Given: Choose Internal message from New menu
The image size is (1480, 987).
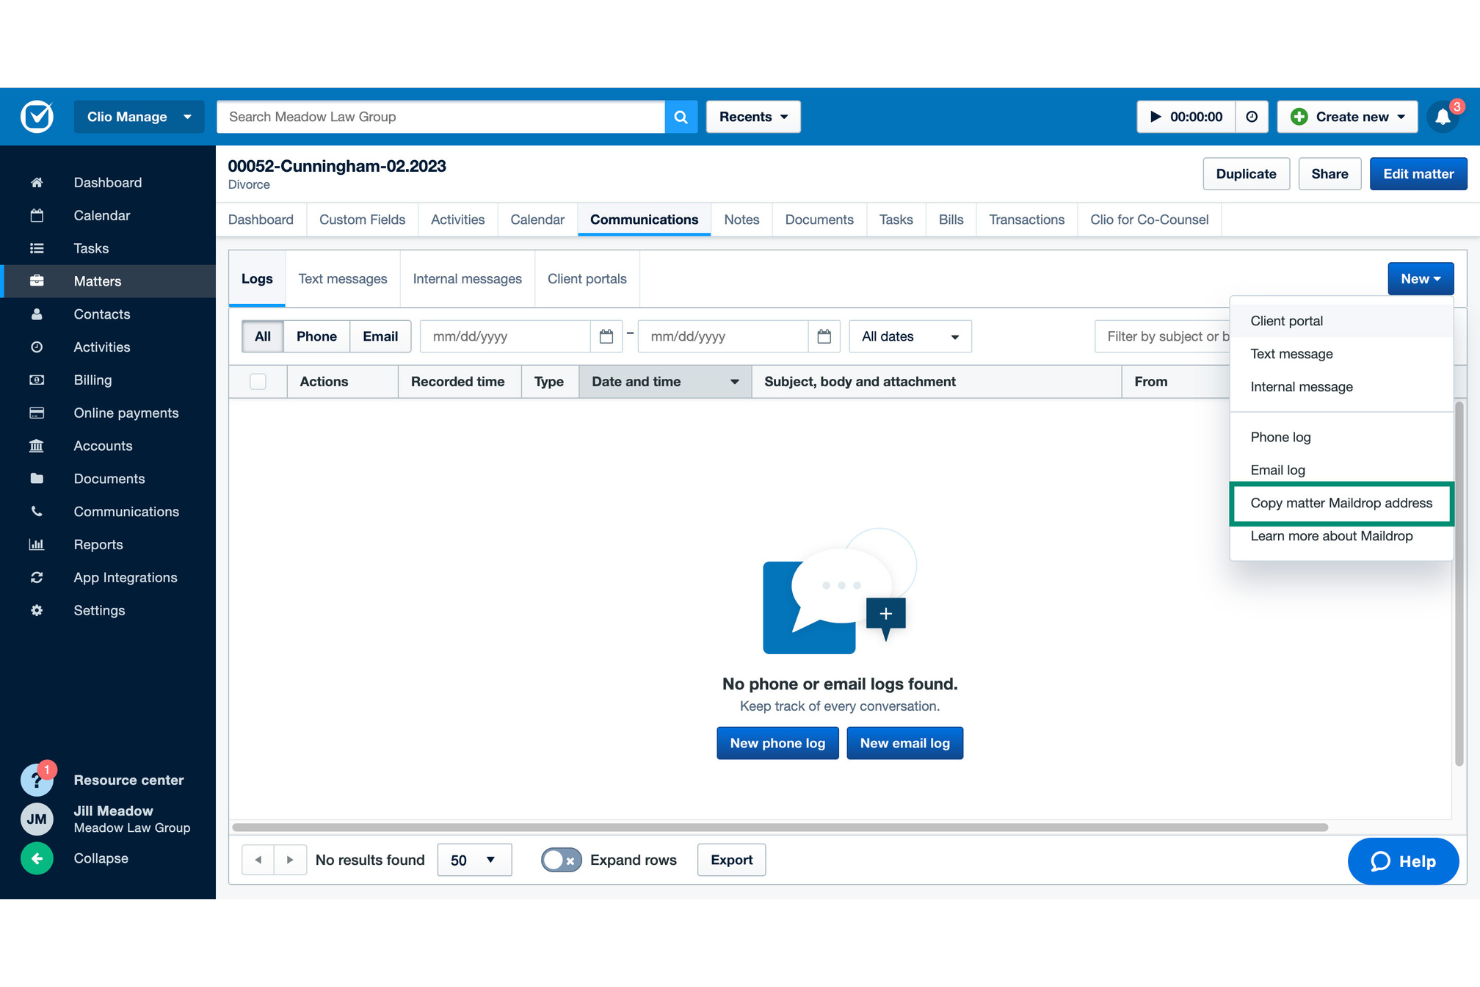Looking at the screenshot, I should tap(1341, 387).
